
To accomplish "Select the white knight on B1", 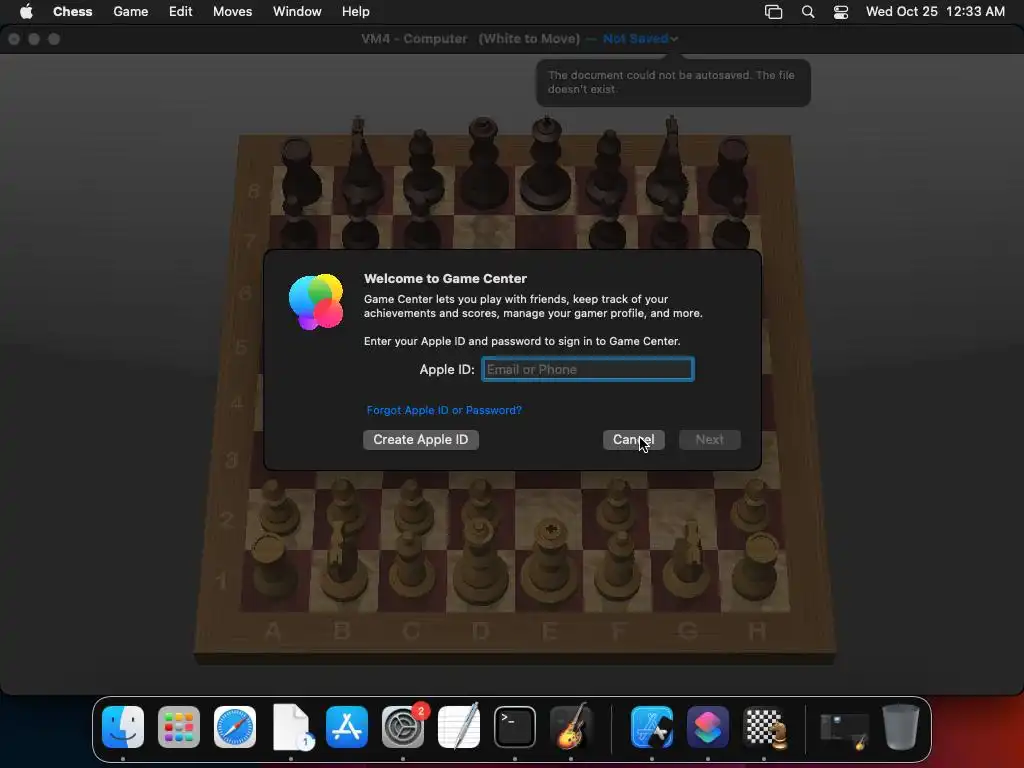I will click(x=342, y=562).
